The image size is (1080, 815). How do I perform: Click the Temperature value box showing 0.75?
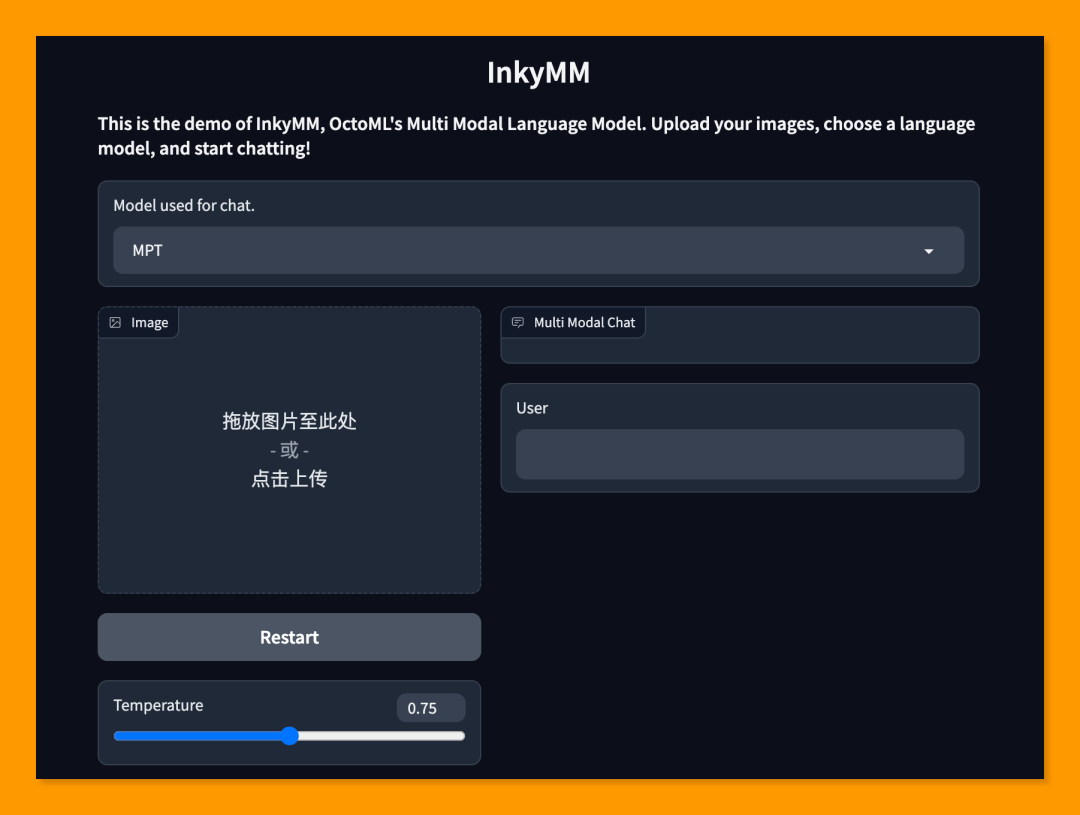coord(431,708)
